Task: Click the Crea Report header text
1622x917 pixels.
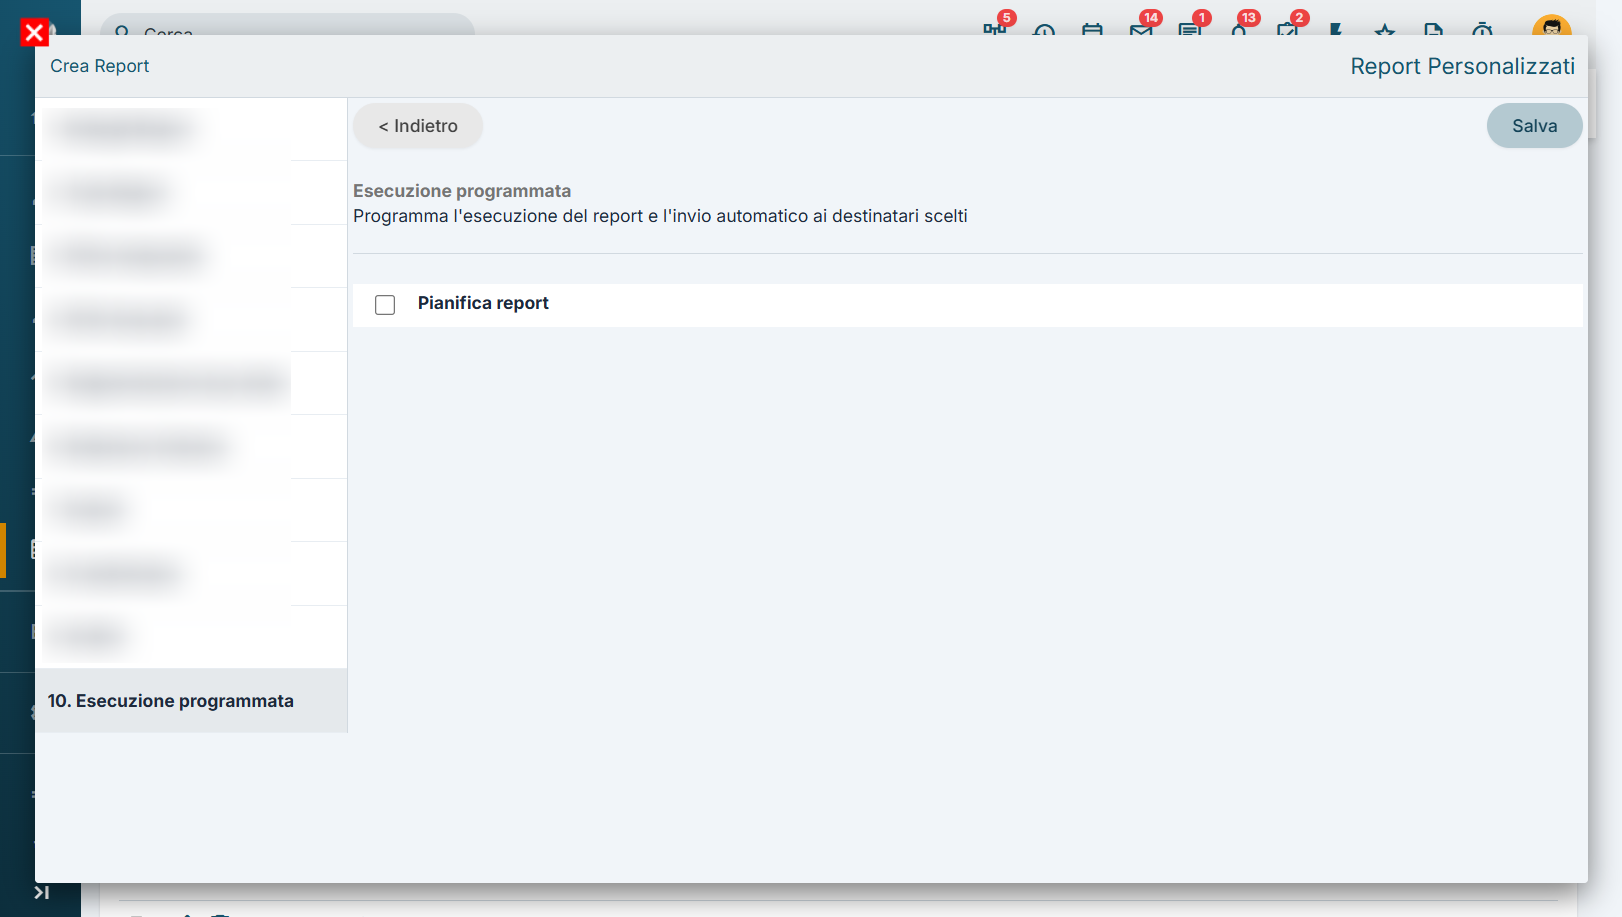Action: [100, 66]
